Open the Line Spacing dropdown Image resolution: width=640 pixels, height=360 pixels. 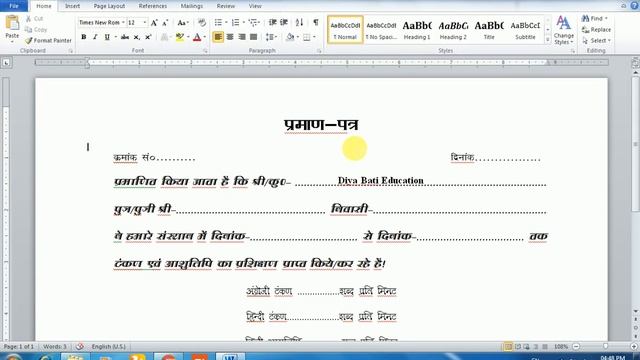271,37
